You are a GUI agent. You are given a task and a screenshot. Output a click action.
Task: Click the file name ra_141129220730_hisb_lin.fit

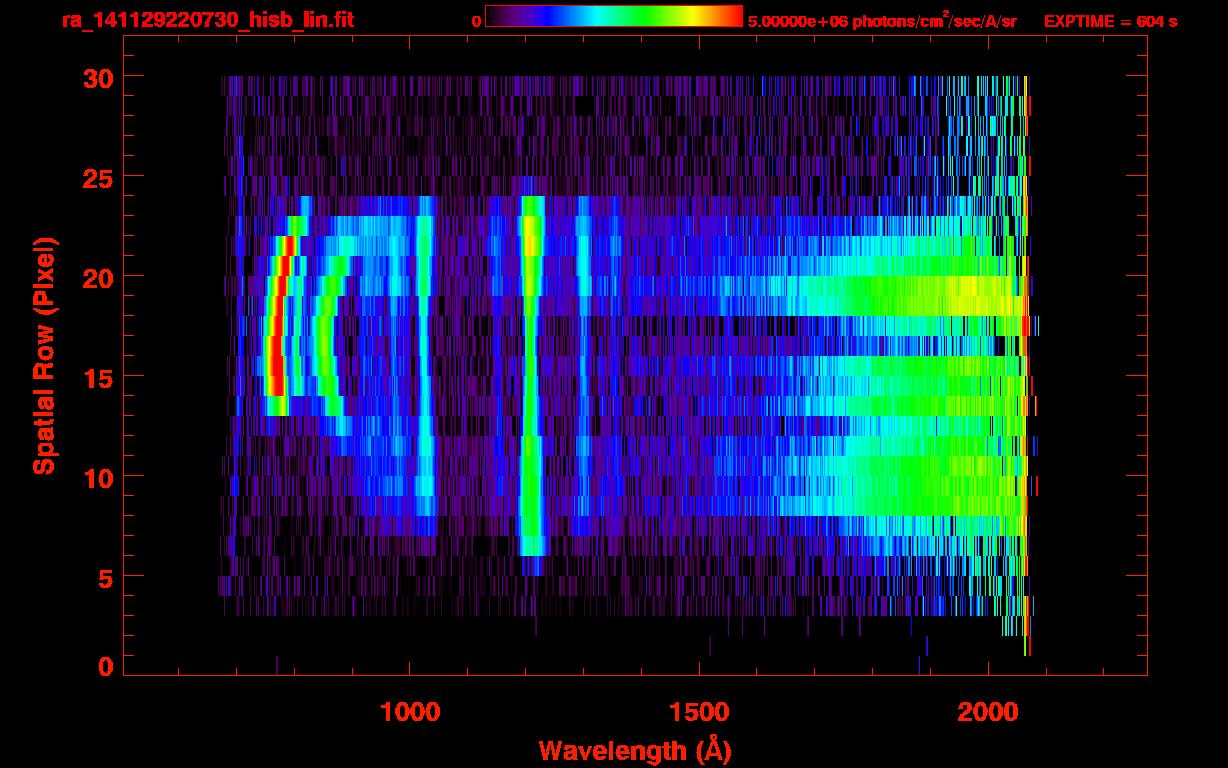(206, 20)
